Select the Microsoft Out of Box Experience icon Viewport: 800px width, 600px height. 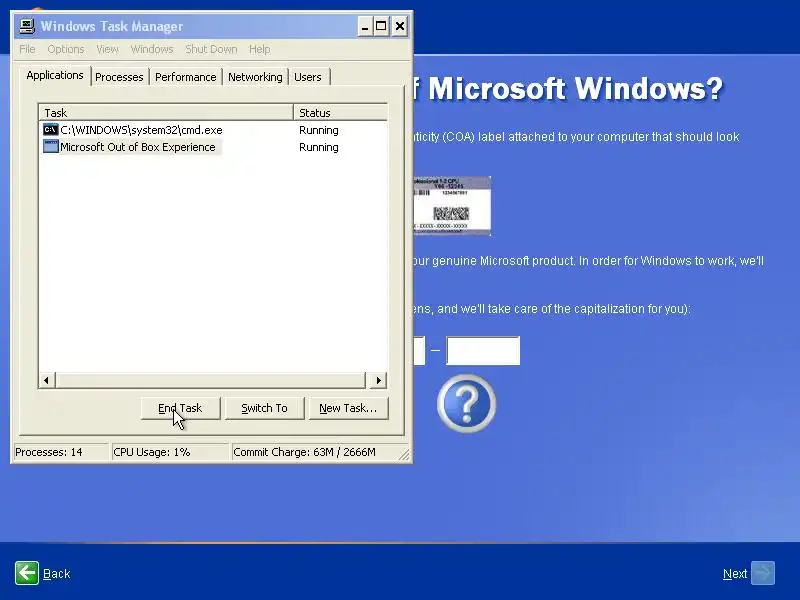click(51, 146)
